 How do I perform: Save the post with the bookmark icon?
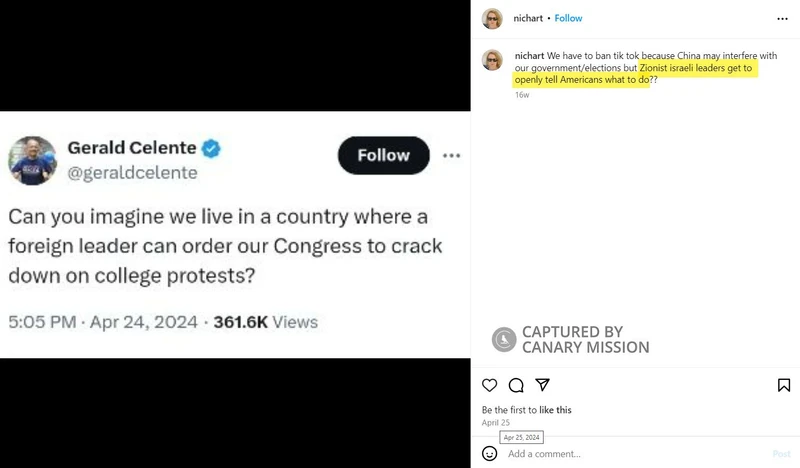coord(784,385)
